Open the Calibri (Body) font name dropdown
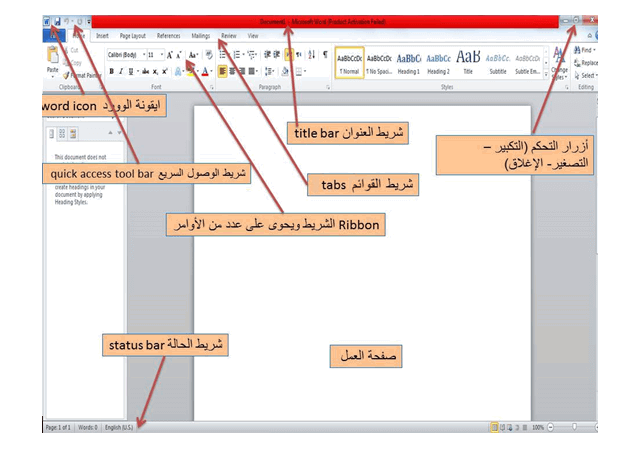Screen dimensions: 631x450 124,54
